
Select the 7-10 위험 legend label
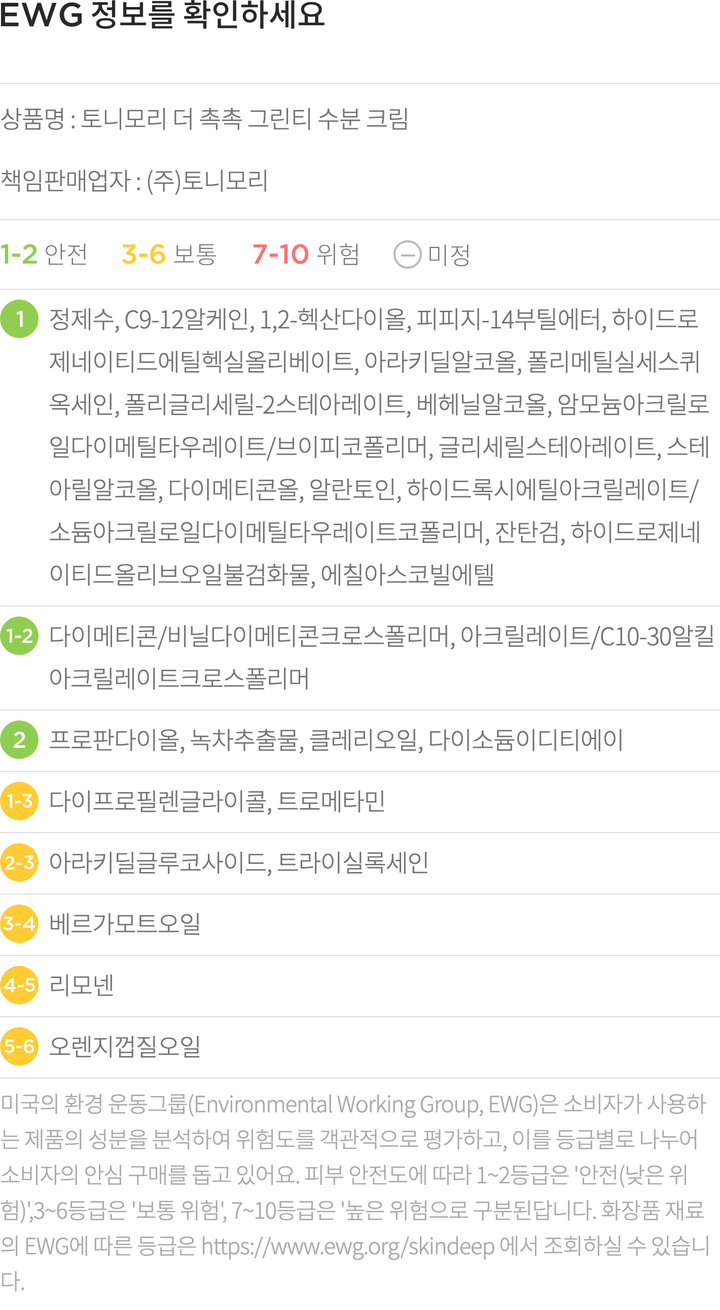coord(305,255)
